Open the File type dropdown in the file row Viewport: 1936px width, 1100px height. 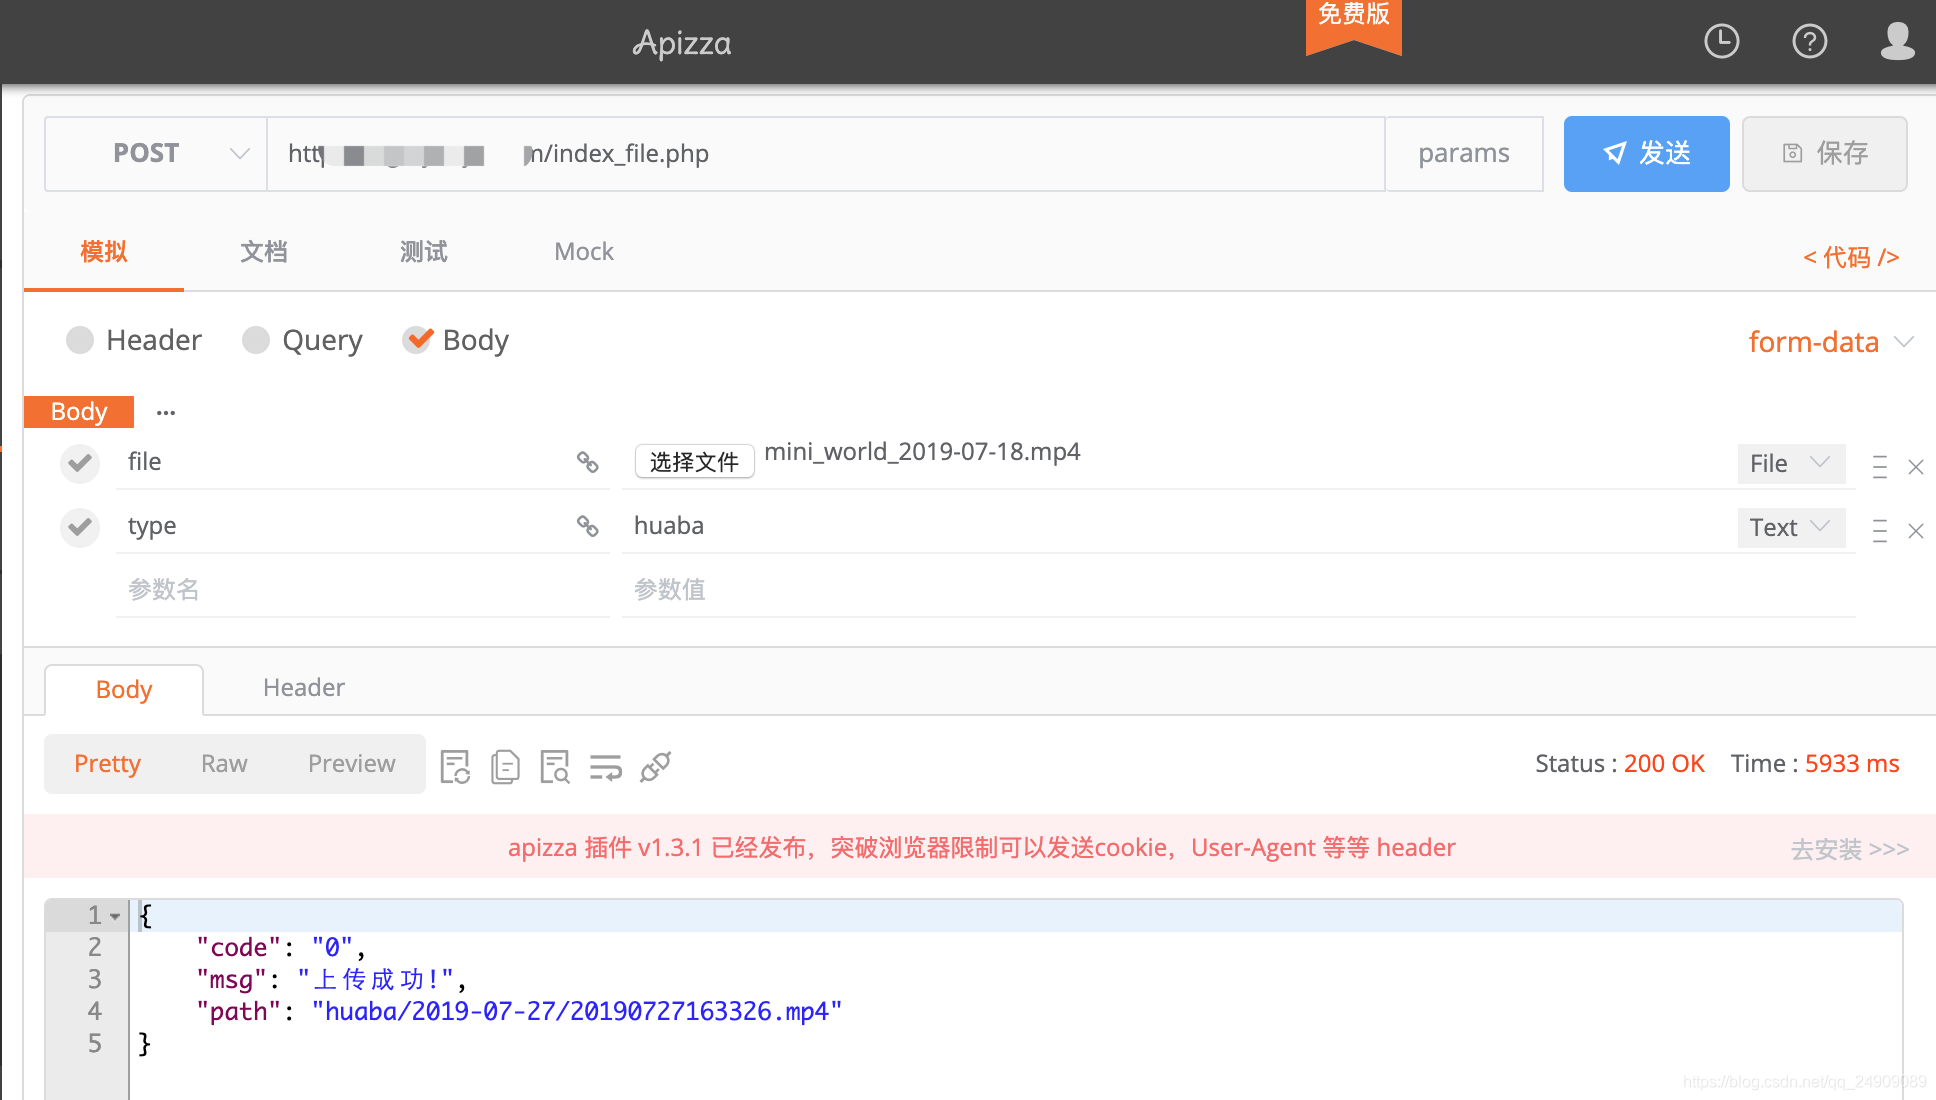(1791, 463)
